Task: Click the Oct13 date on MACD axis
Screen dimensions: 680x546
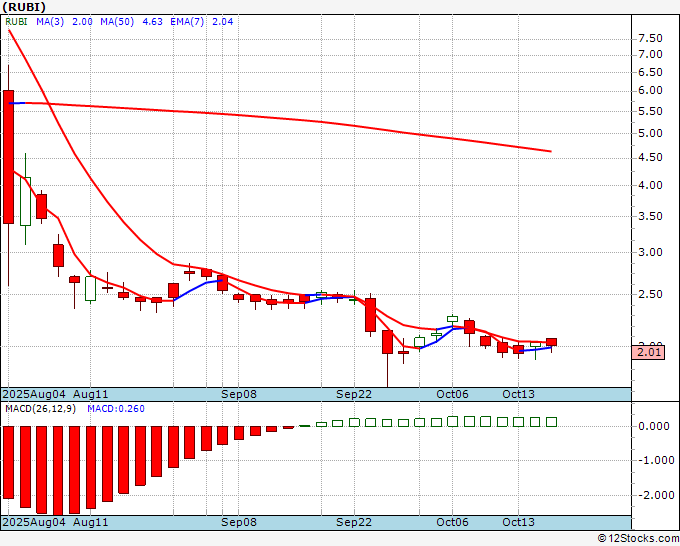Action: click(519, 523)
